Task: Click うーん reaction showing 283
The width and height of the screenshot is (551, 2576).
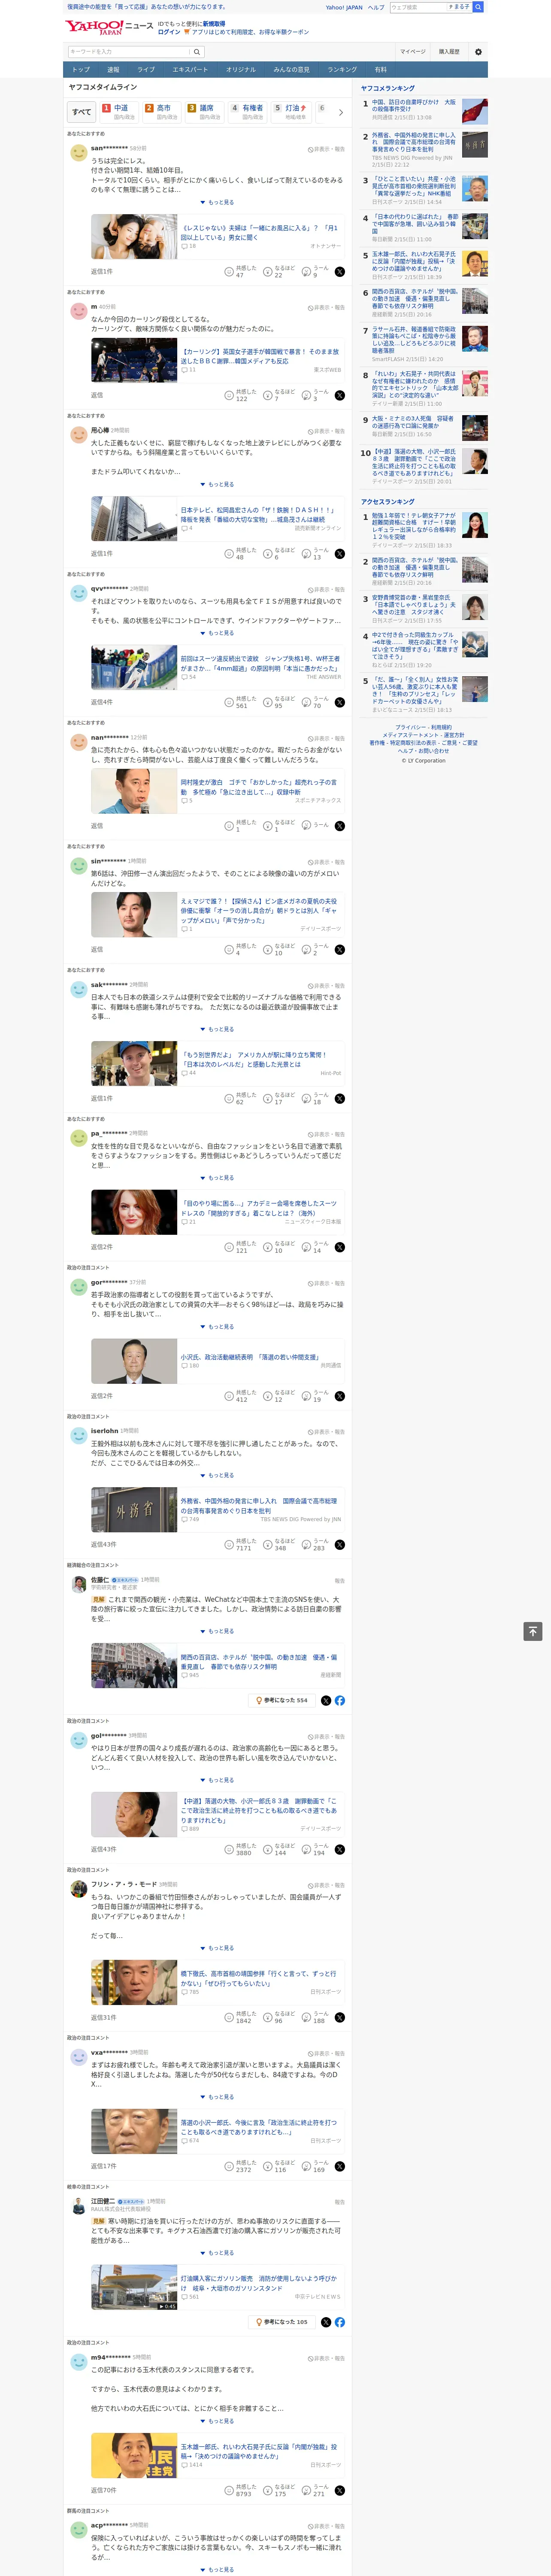Action: click(x=315, y=1545)
